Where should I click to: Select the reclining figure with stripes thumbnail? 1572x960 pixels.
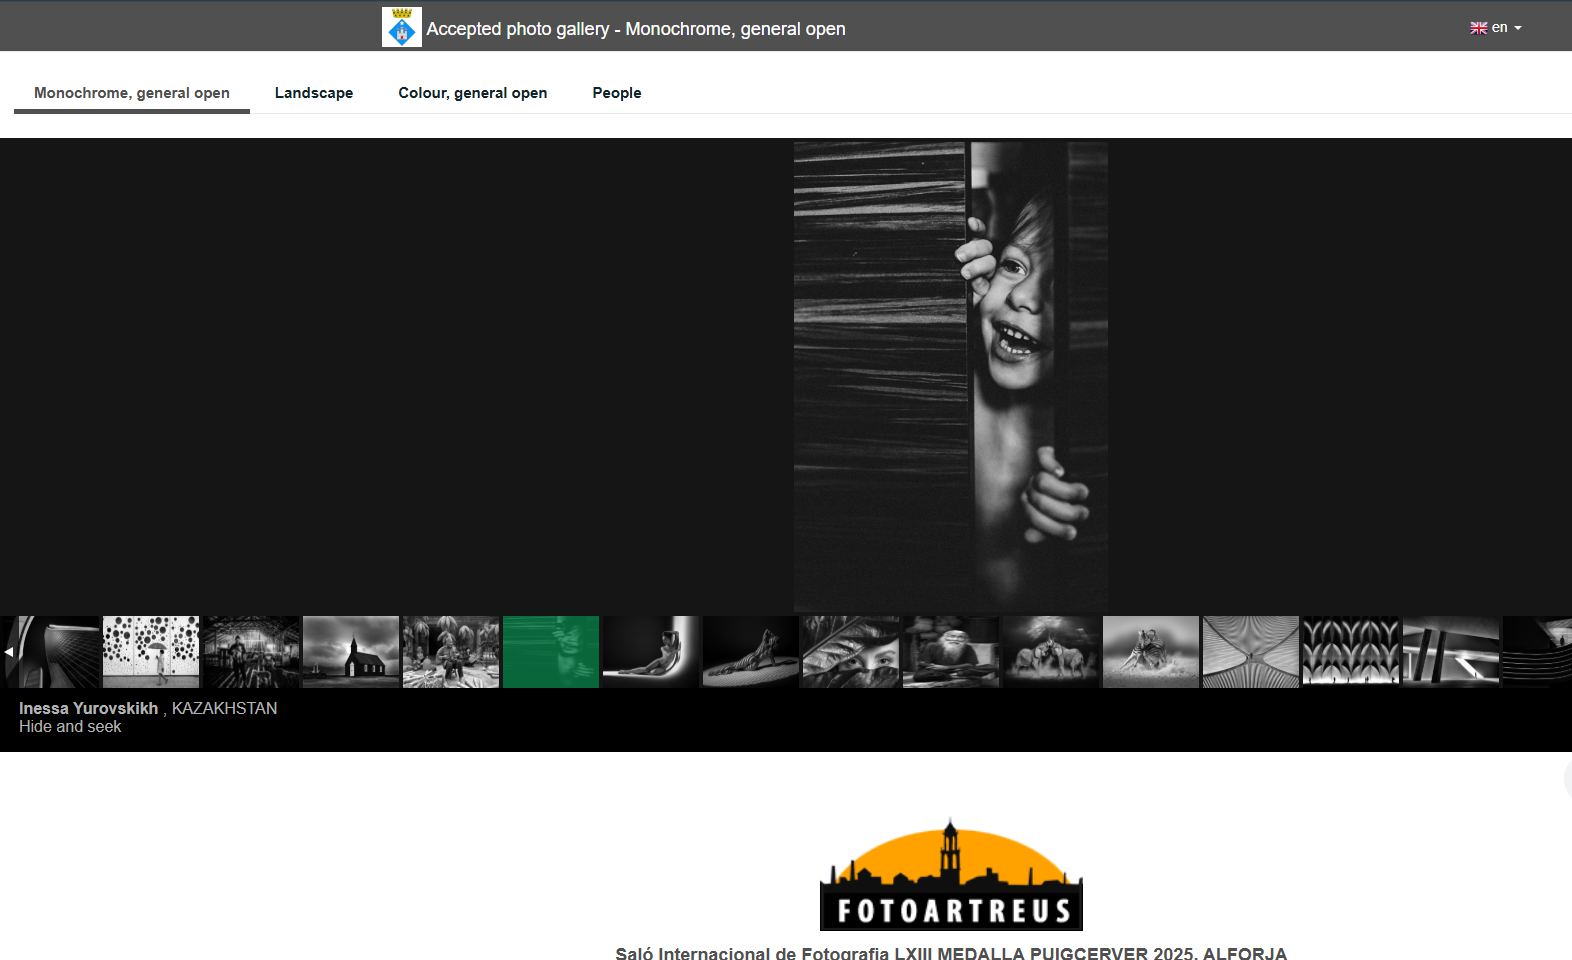[x=751, y=652]
